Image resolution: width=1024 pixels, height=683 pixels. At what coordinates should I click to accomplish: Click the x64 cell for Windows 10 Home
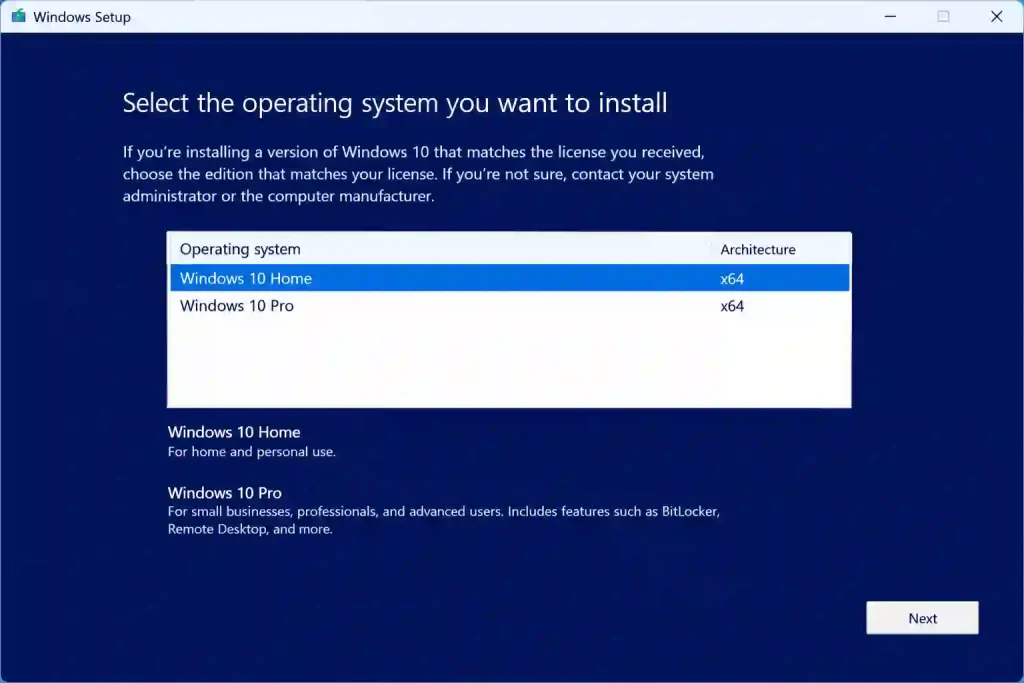pyautogui.click(x=732, y=279)
